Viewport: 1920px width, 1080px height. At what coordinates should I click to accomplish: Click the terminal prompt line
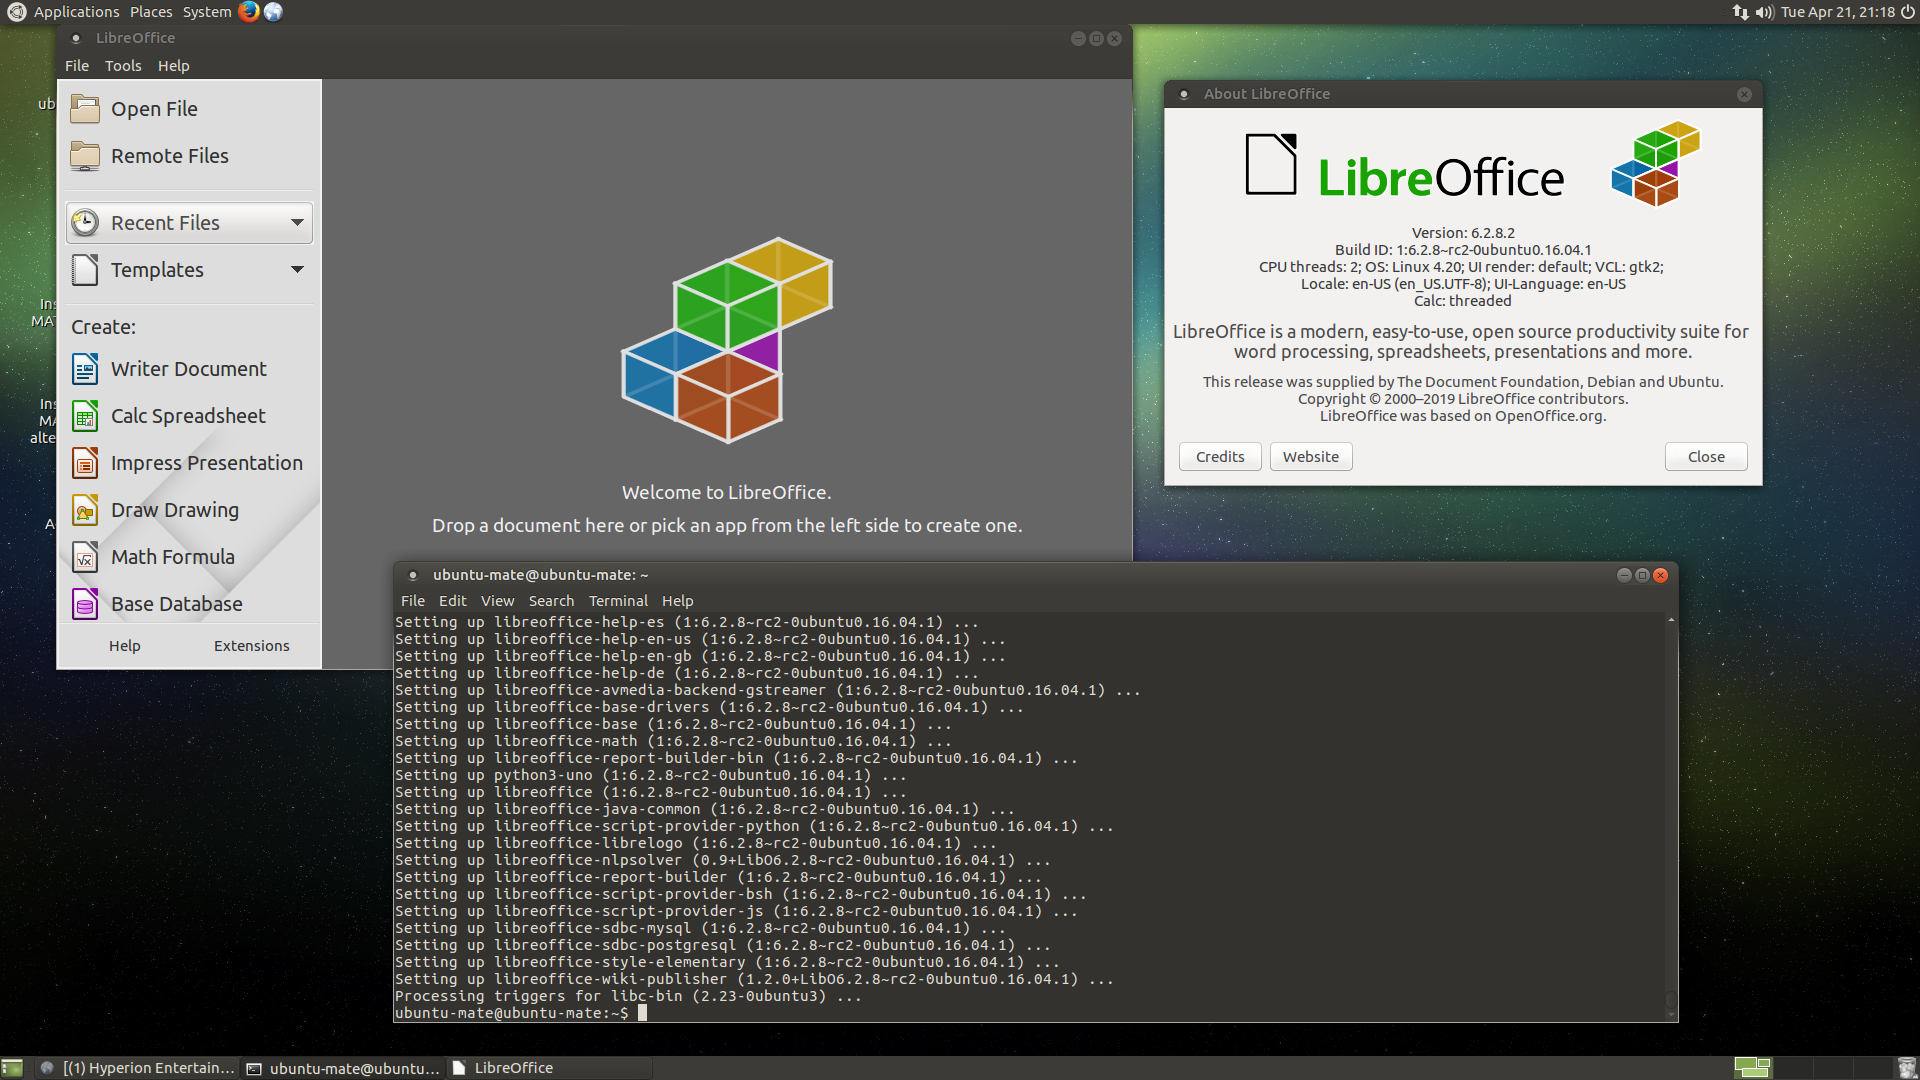520,1013
